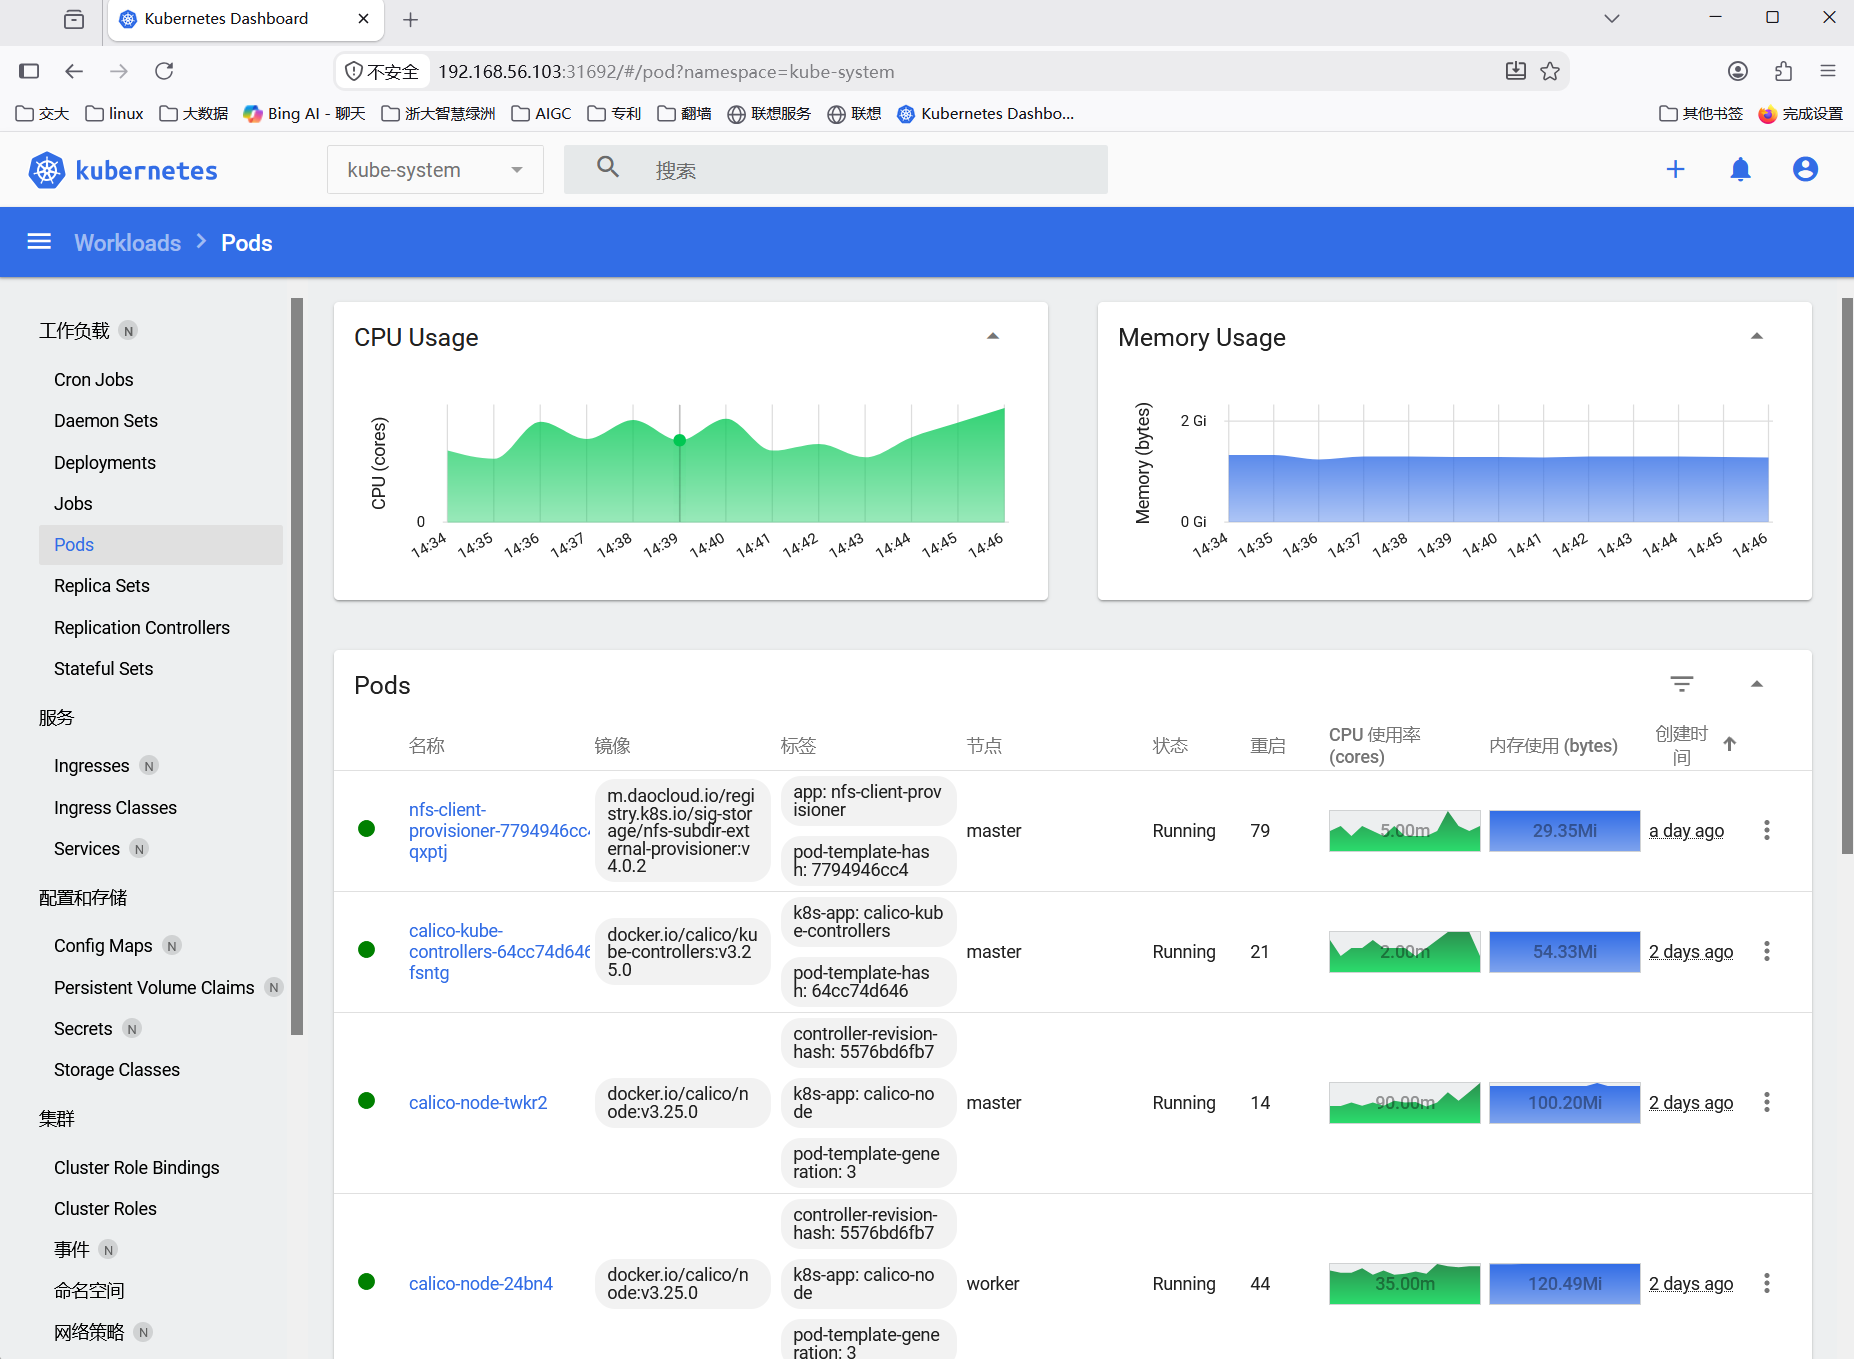Viewport: 1854px width, 1359px height.
Task: Open the notifications bell
Action: pyautogui.click(x=1740, y=169)
